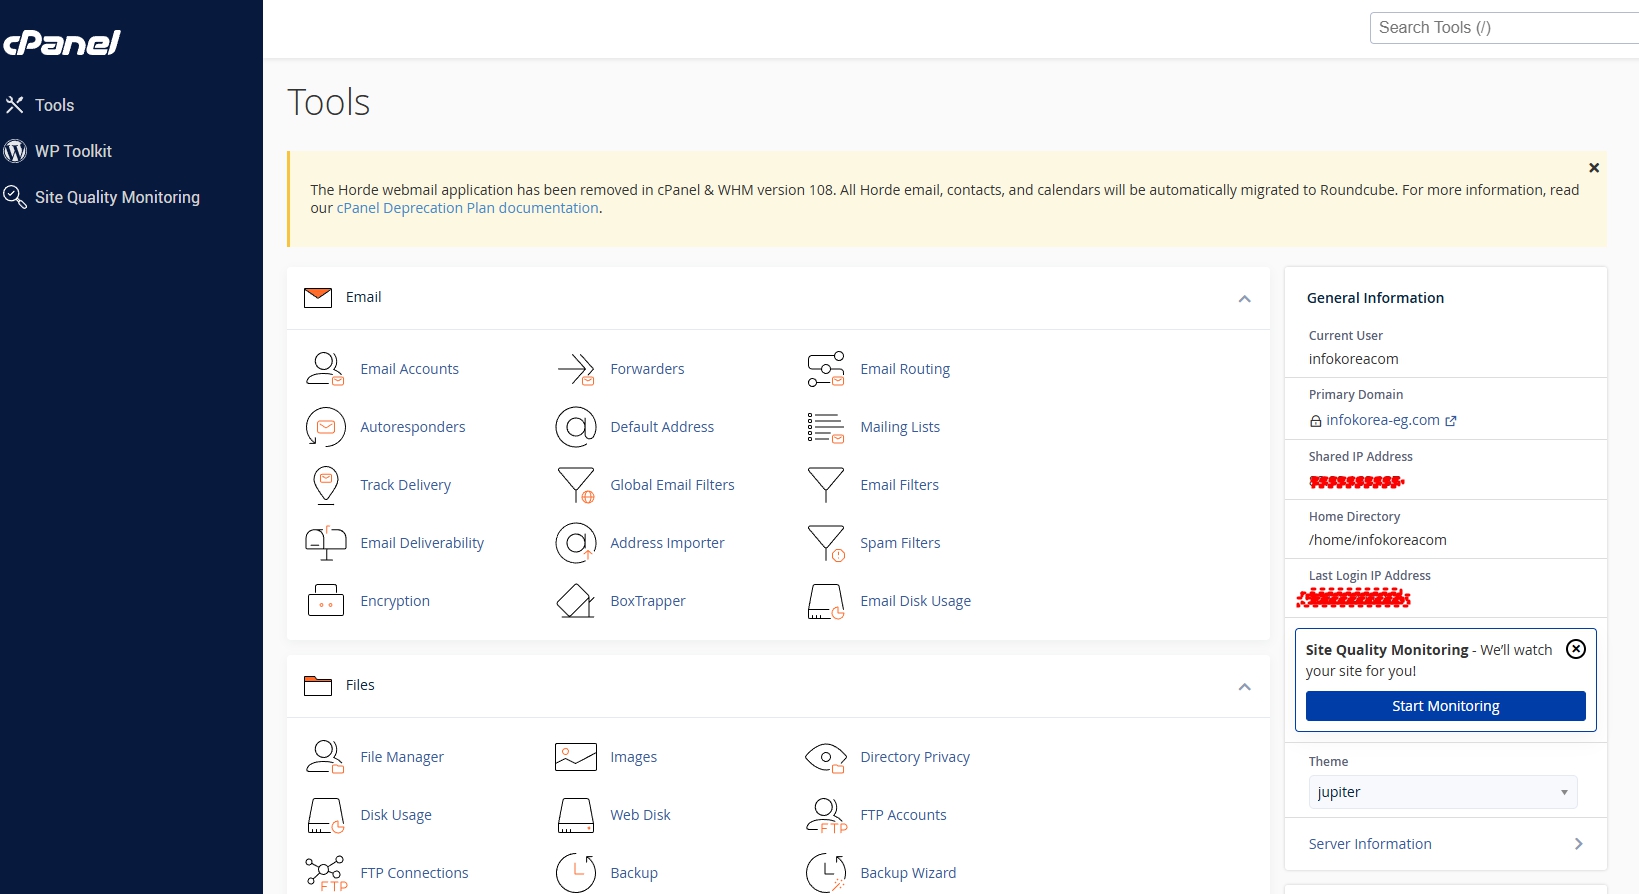Image resolution: width=1639 pixels, height=894 pixels.
Task: Click the Forwarders arrow icon
Action: click(576, 369)
